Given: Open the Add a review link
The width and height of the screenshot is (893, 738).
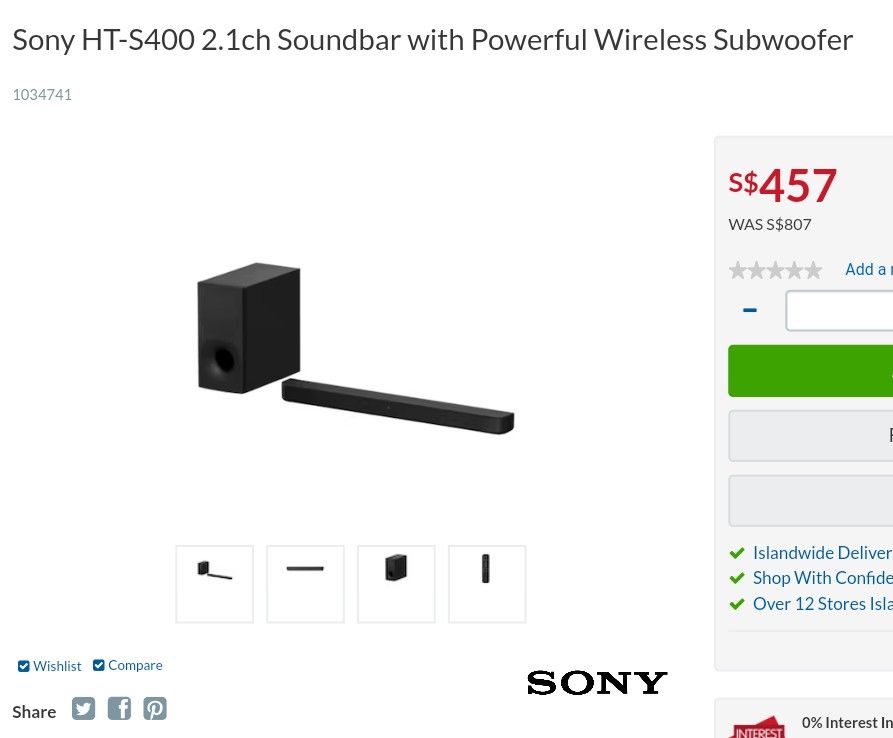Looking at the screenshot, I should coord(869,269).
